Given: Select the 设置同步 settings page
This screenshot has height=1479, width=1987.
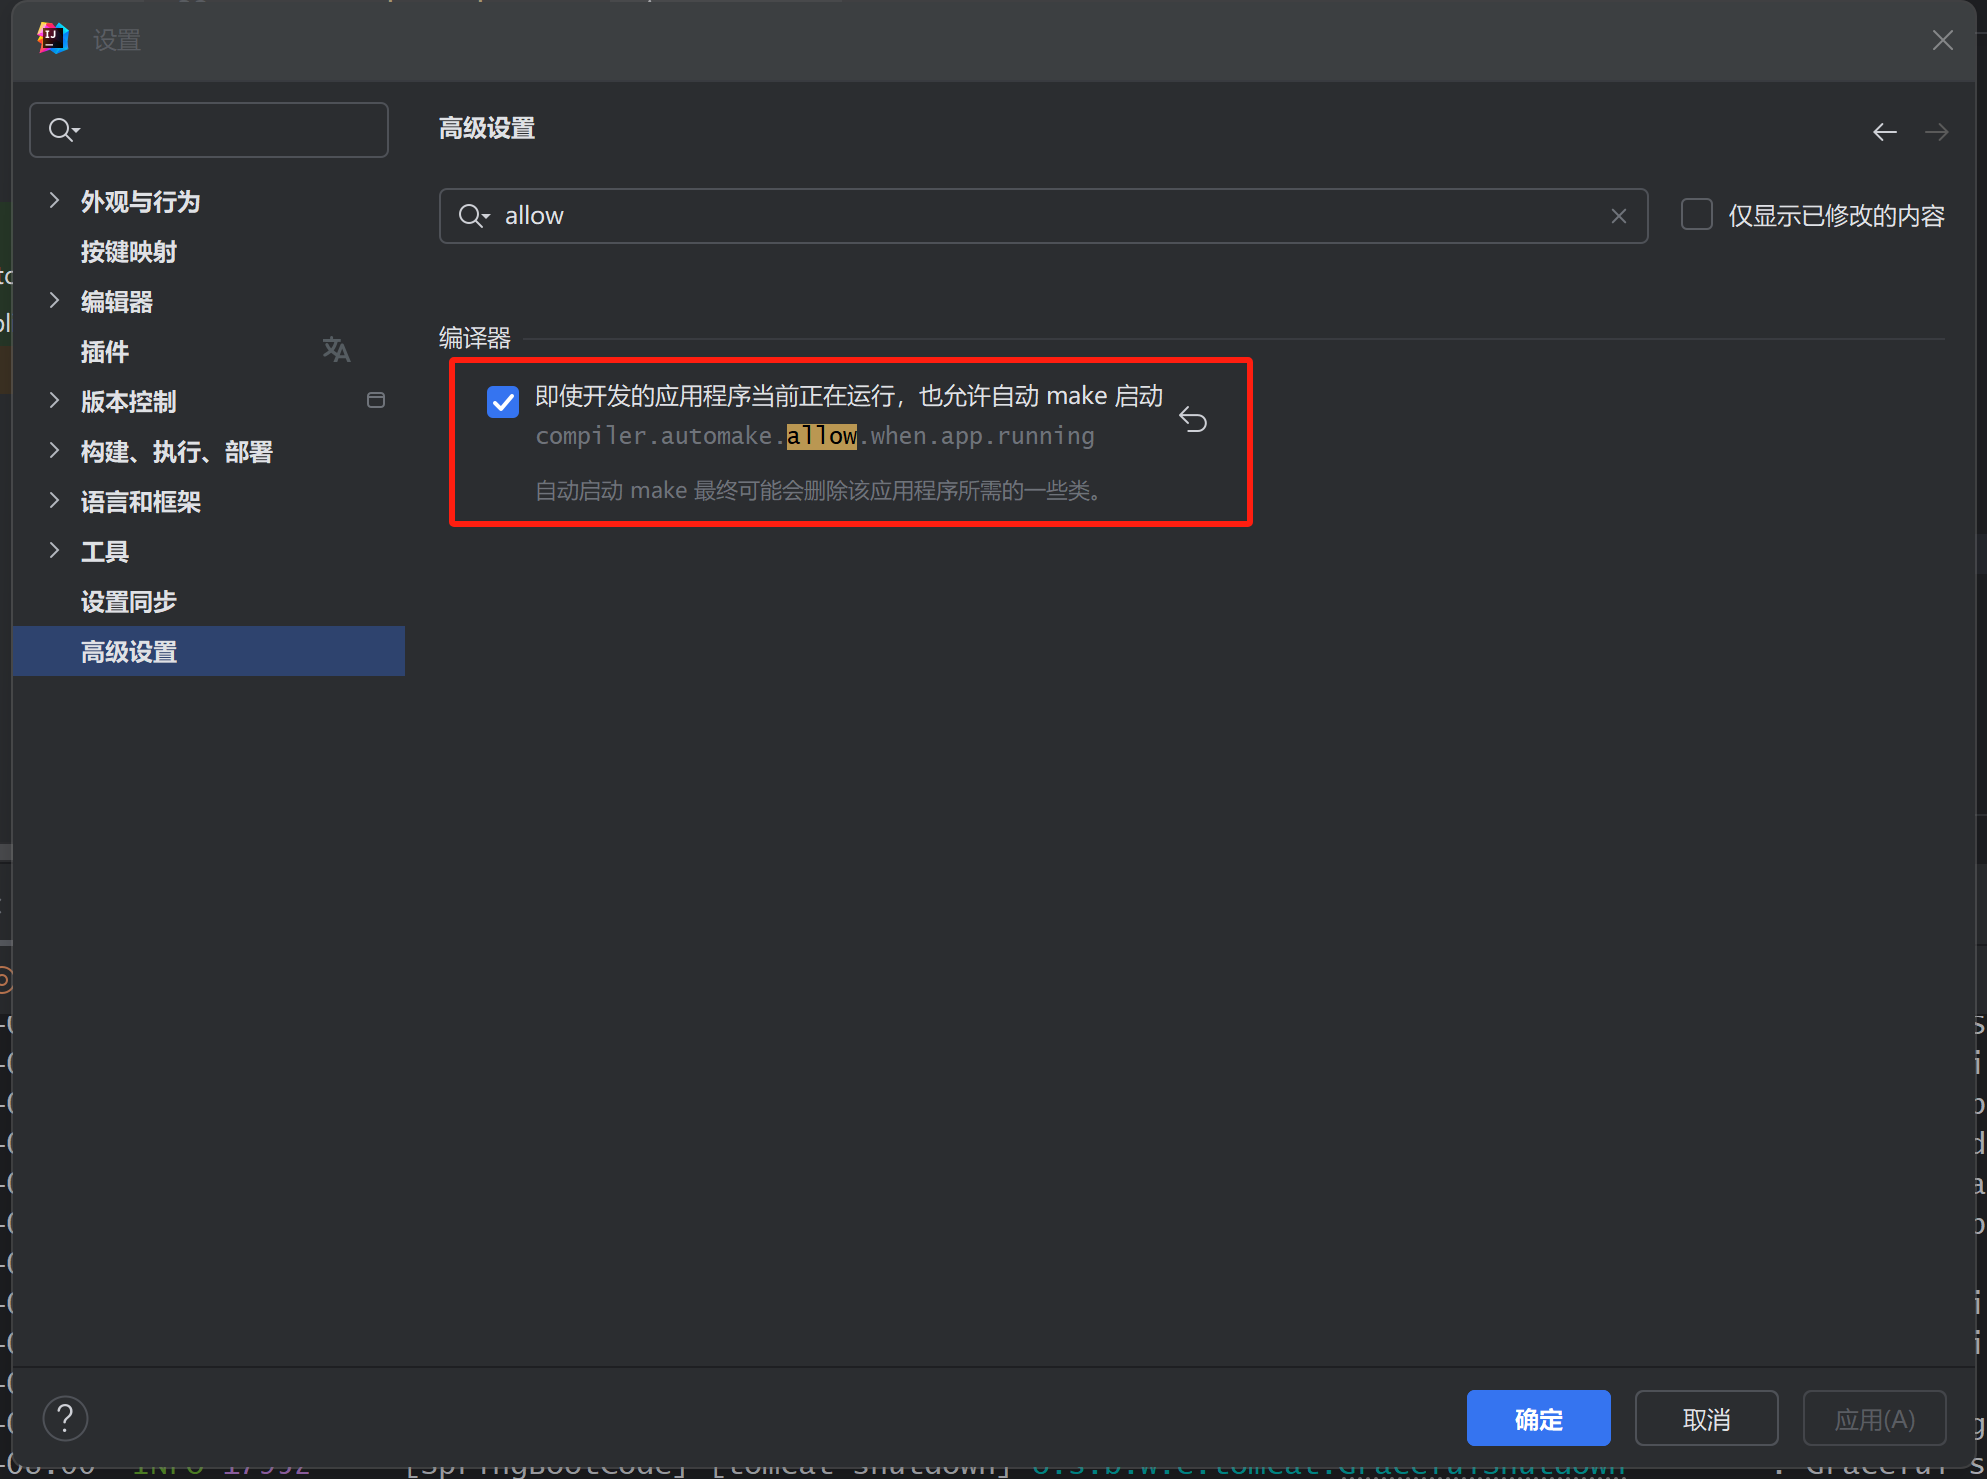Looking at the screenshot, I should click(128, 602).
